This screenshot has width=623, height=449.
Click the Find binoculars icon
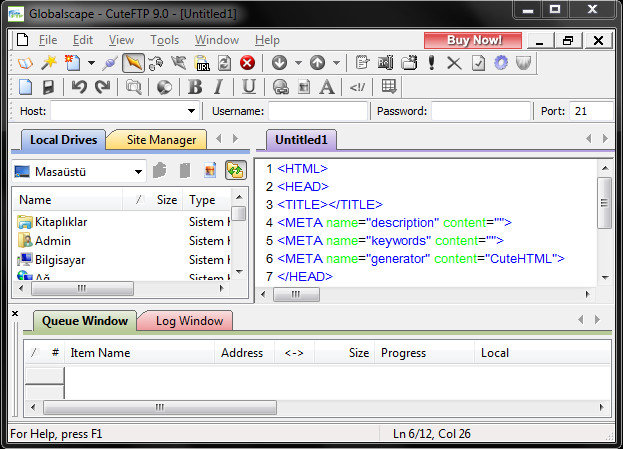(133, 87)
